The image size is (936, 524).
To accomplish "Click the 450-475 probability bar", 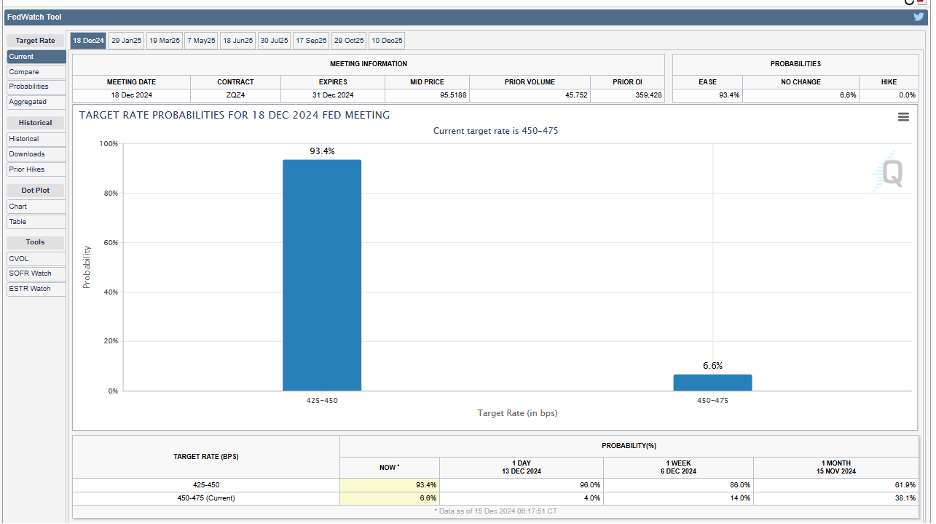I will coord(712,383).
